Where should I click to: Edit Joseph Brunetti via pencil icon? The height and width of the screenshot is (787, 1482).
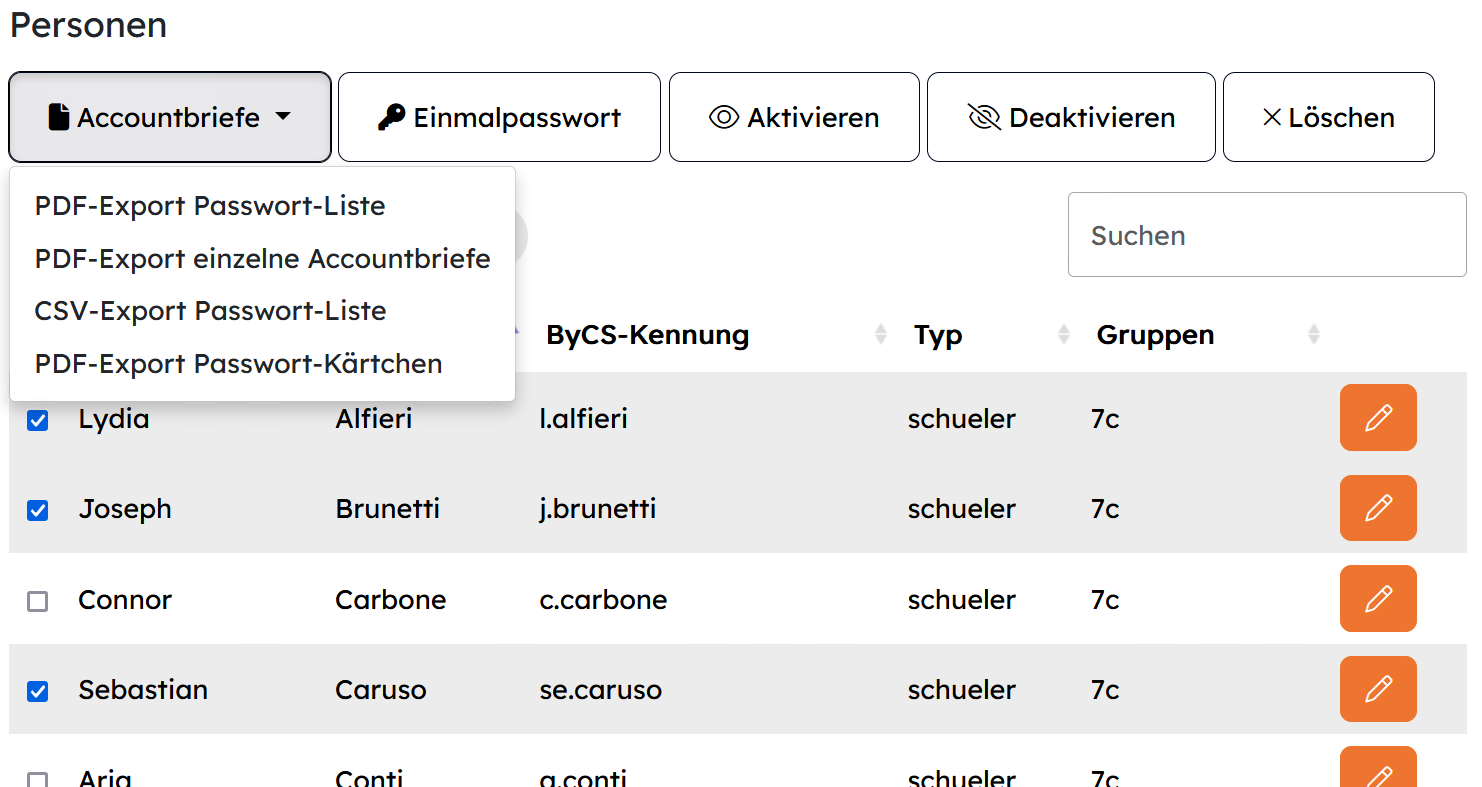click(1378, 508)
